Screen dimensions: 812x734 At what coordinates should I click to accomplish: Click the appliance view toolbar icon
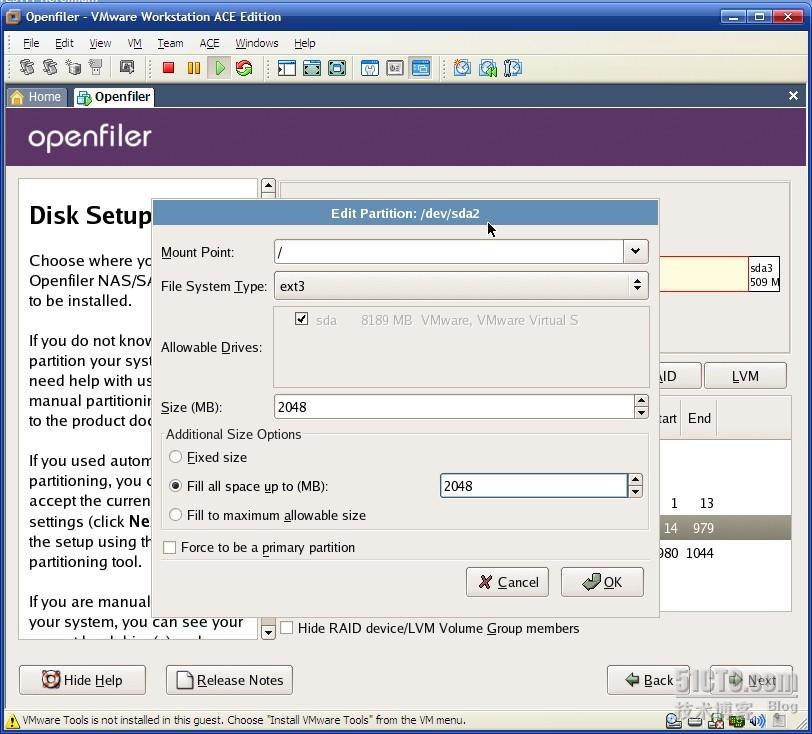pos(395,68)
